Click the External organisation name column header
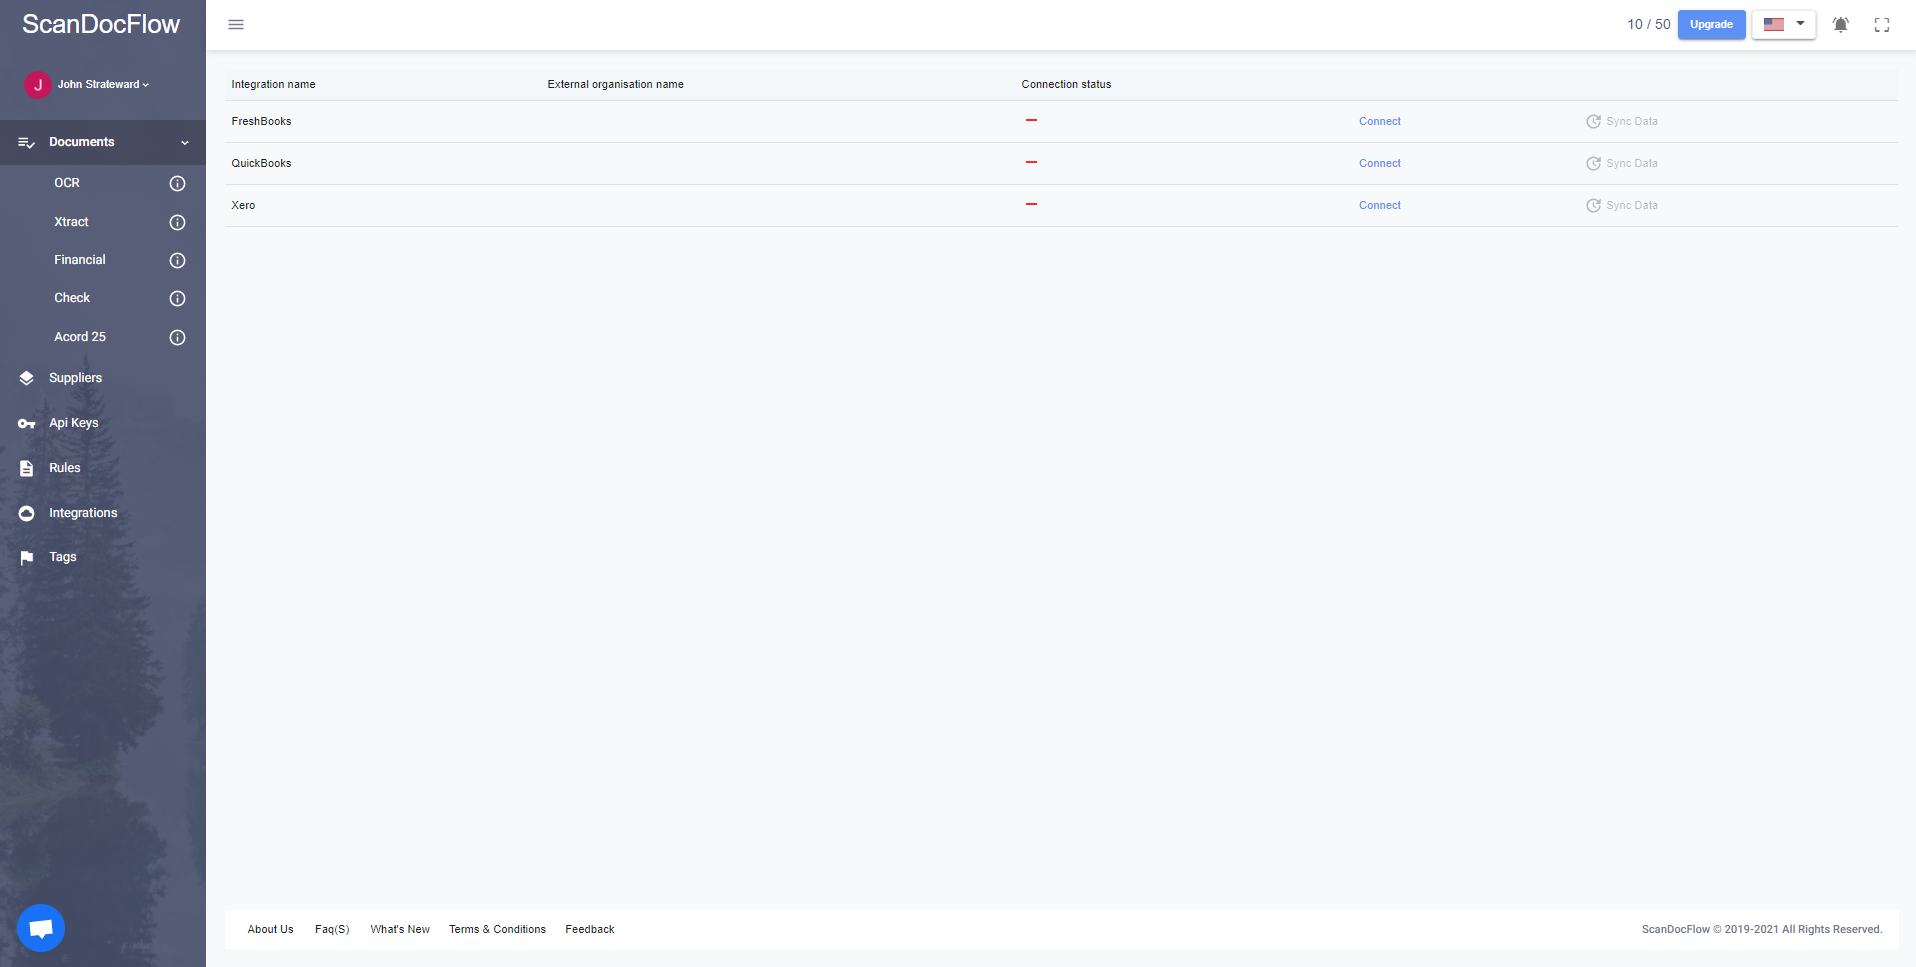 click(616, 85)
